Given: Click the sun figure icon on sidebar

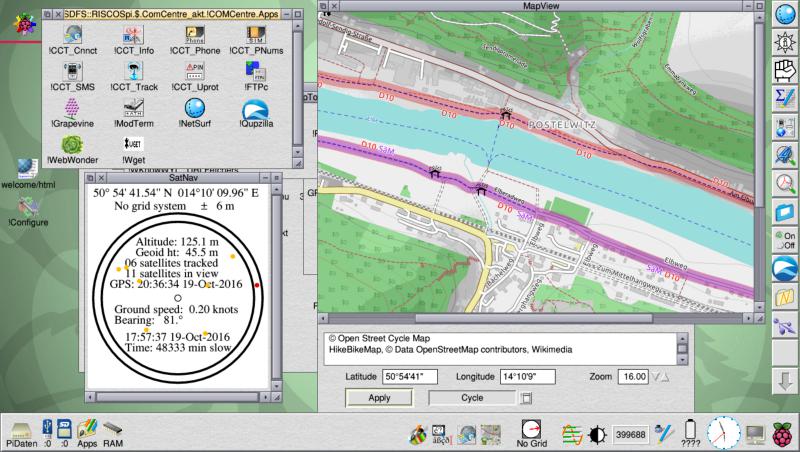Looking at the screenshot, I should click(785, 42).
